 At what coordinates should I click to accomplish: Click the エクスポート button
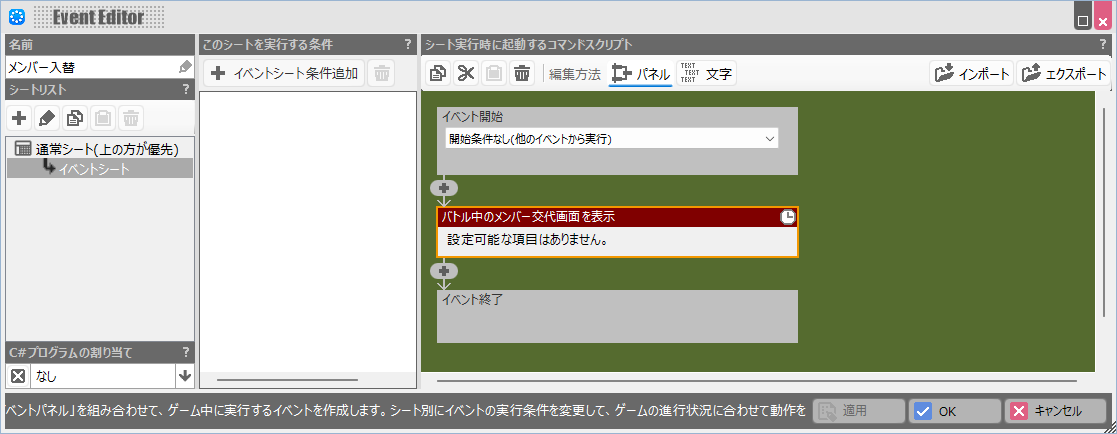click(1063, 73)
